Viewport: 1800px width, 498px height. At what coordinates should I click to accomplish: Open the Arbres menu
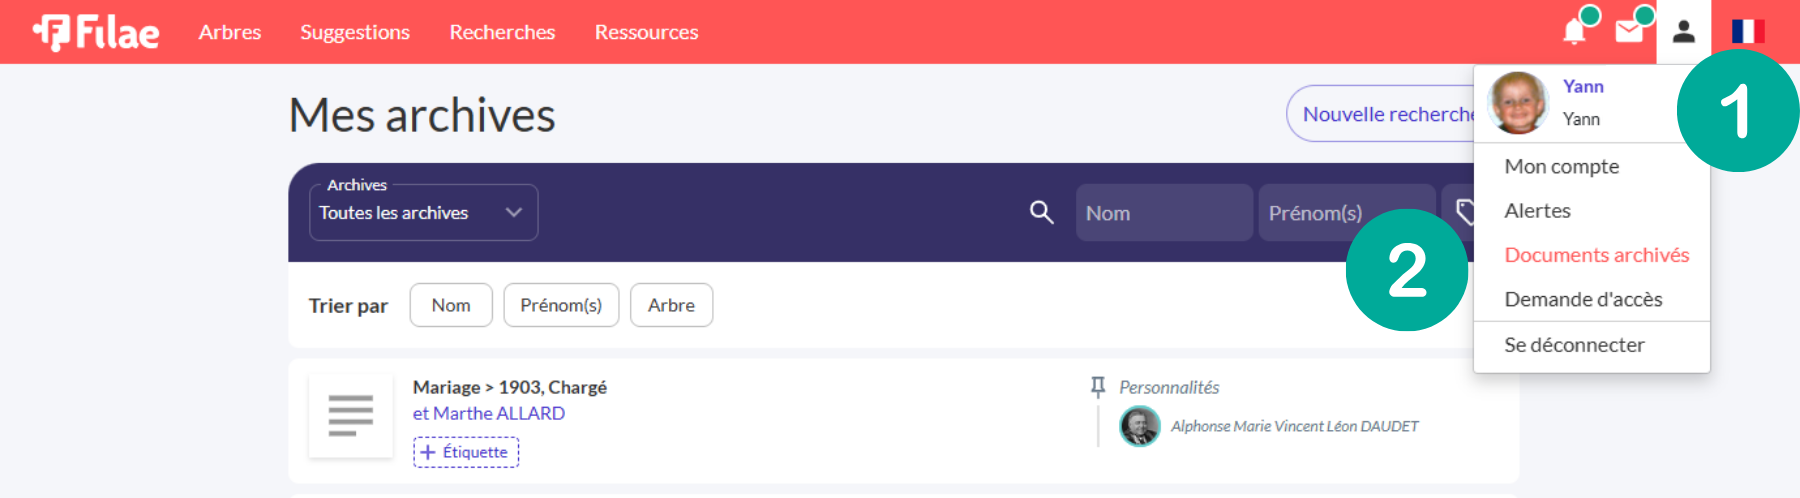(x=229, y=32)
